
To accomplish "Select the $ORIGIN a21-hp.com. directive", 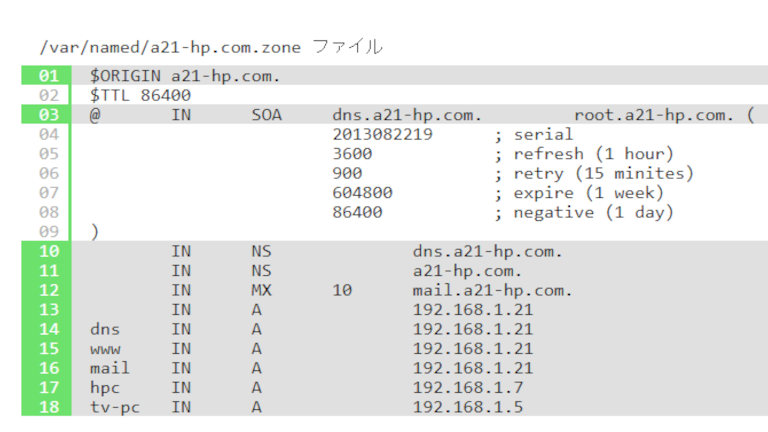I will click(x=185, y=76).
